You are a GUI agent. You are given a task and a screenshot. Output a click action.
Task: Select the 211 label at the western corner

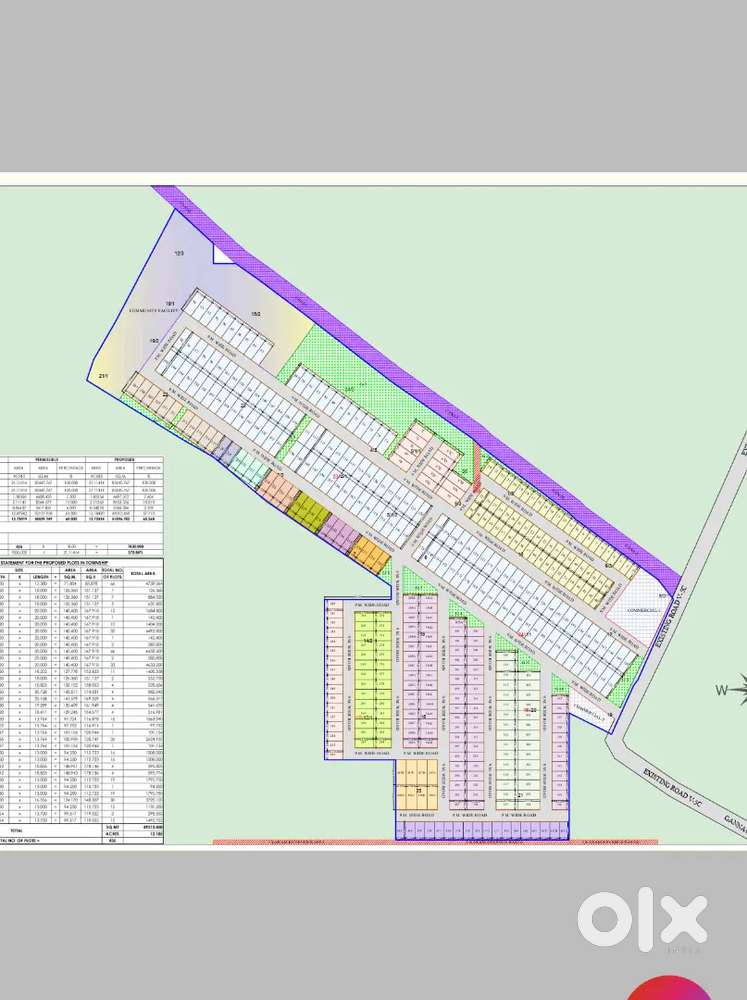click(103, 377)
